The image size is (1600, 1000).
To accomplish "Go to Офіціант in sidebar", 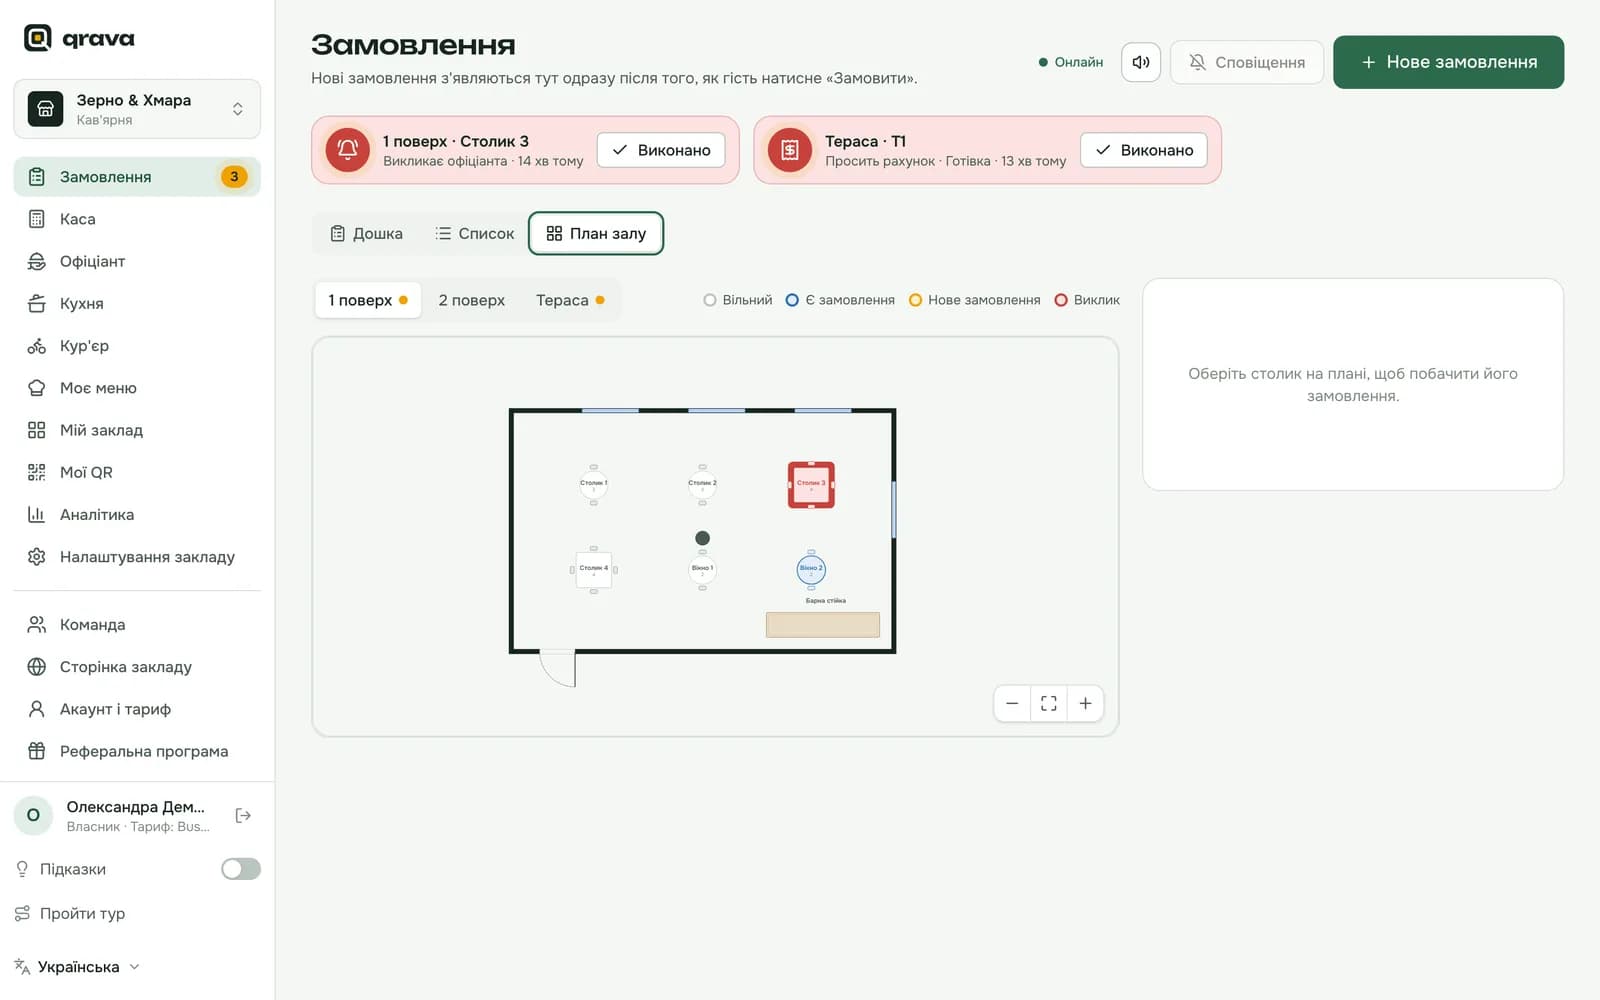I will point(137,261).
